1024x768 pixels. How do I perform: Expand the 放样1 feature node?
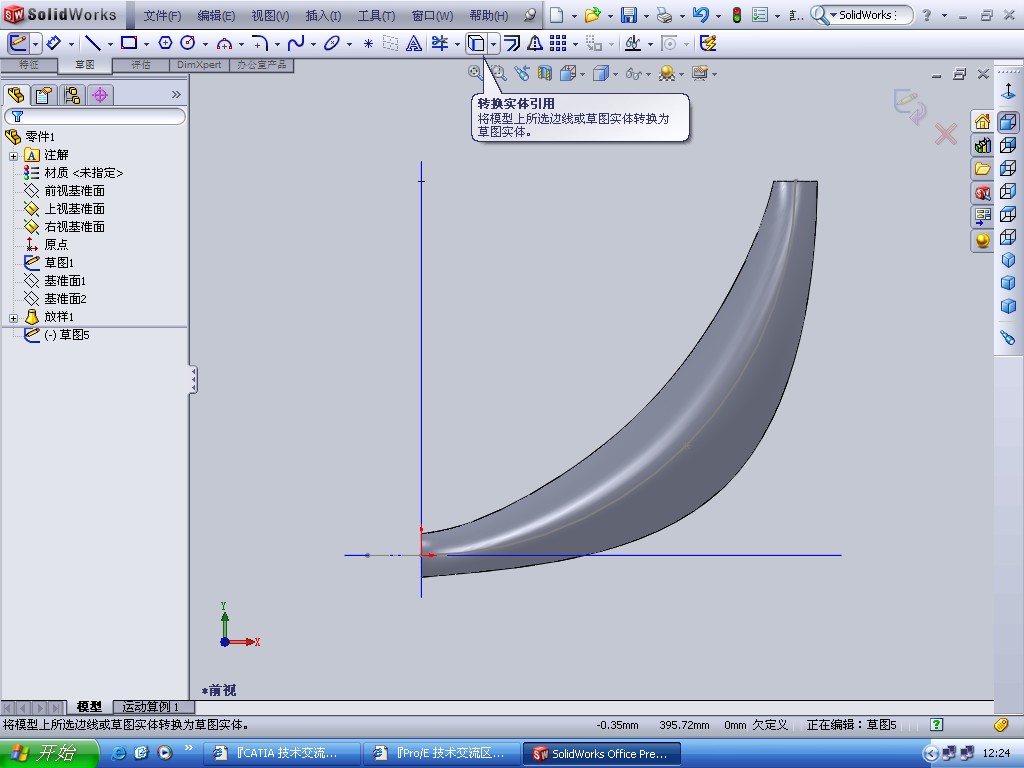pos(14,318)
